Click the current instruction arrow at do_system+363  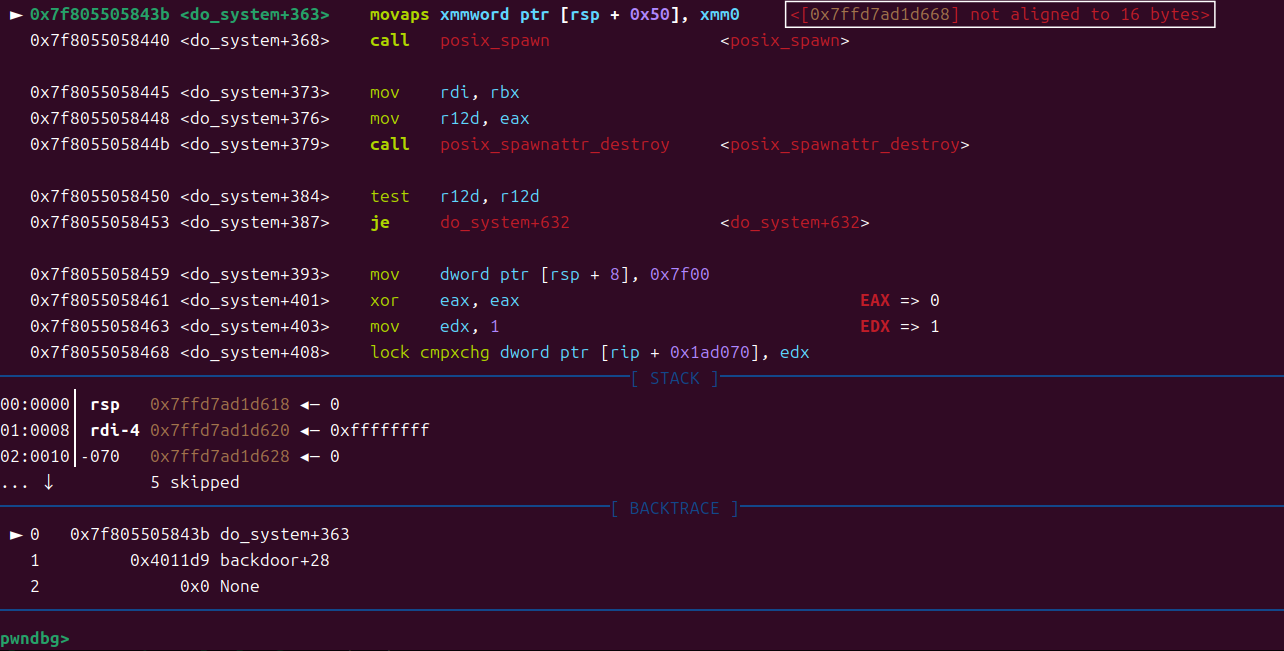point(16,15)
